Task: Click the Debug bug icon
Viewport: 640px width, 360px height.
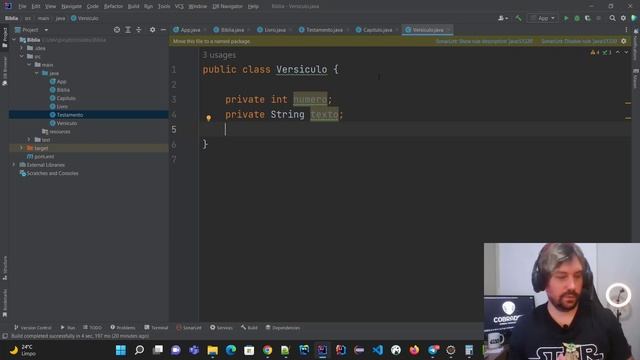Action: pos(577,18)
